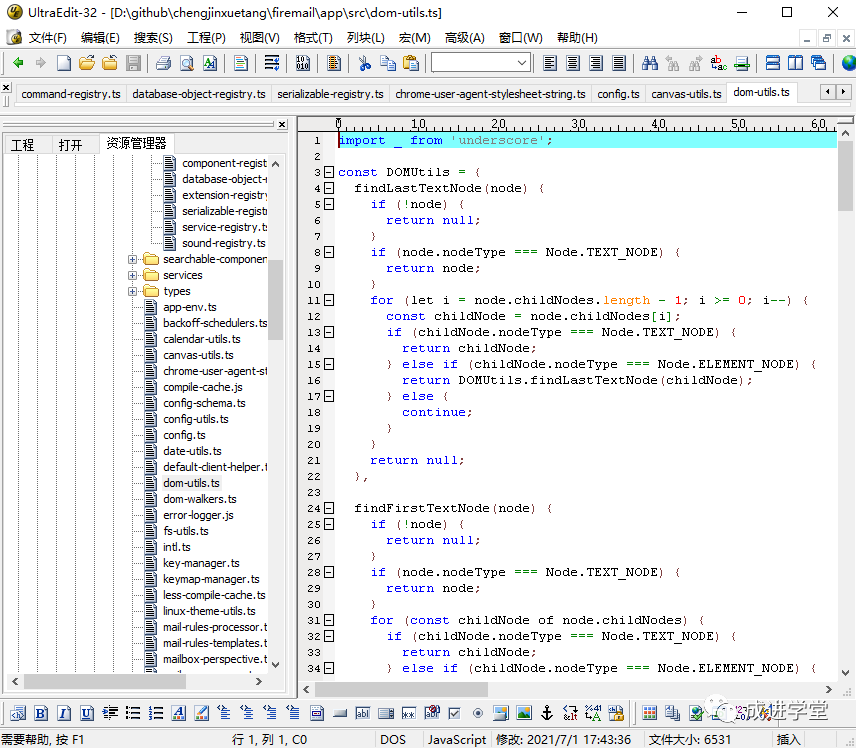856x748 pixels.
Task: Click file tree vertical scrollbar thumb
Action: (x=276, y=300)
